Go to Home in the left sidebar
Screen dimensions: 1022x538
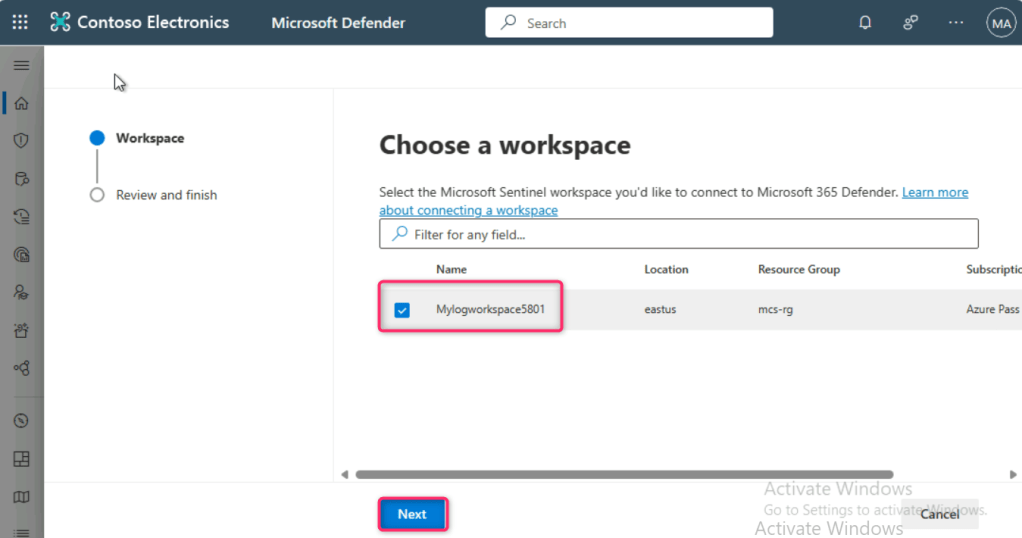click(21, 103)
